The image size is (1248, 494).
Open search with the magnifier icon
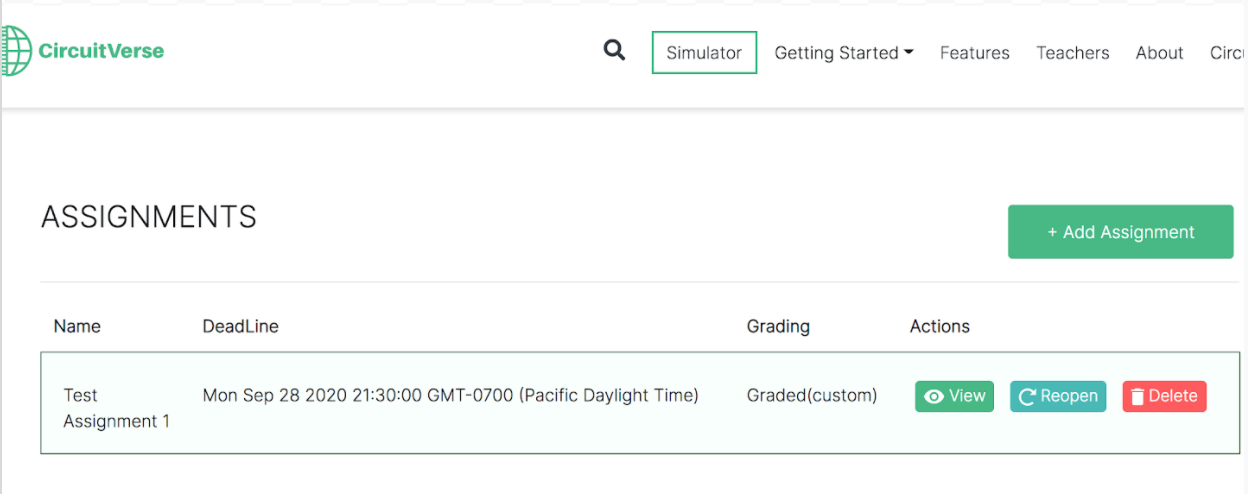[614, 51]
